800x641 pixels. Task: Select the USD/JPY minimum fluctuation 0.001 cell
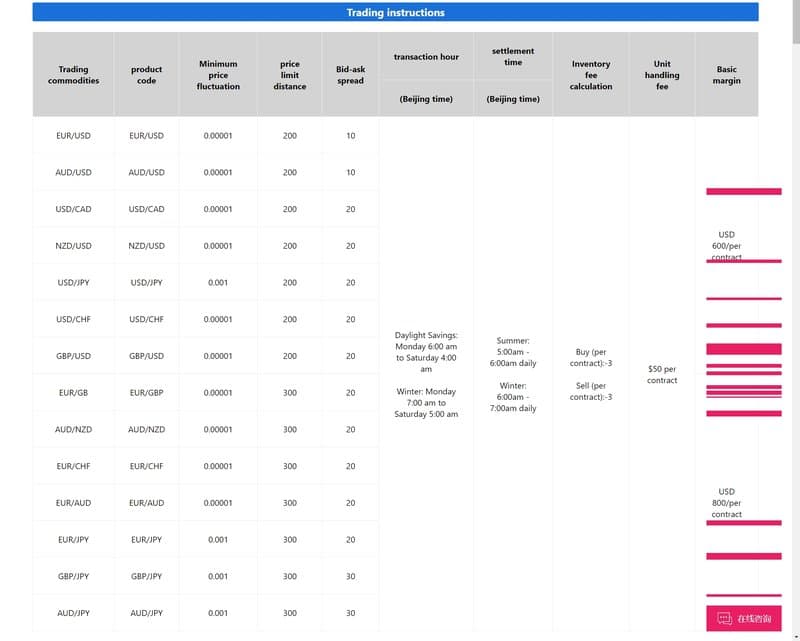click(218, 283)
